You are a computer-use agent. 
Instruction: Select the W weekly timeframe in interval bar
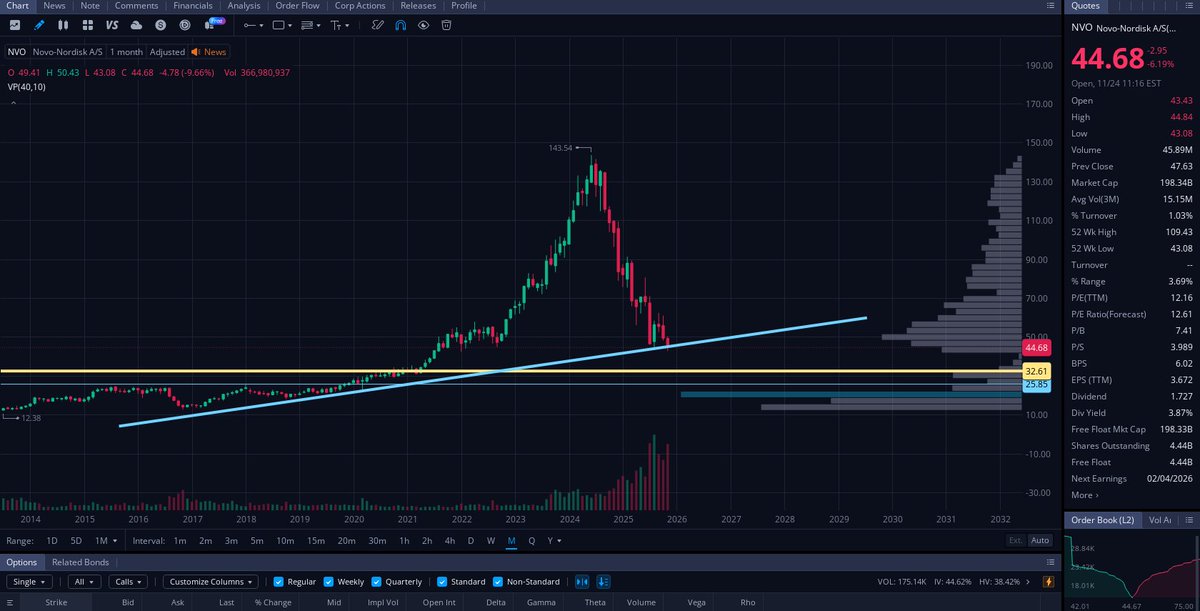490,539
